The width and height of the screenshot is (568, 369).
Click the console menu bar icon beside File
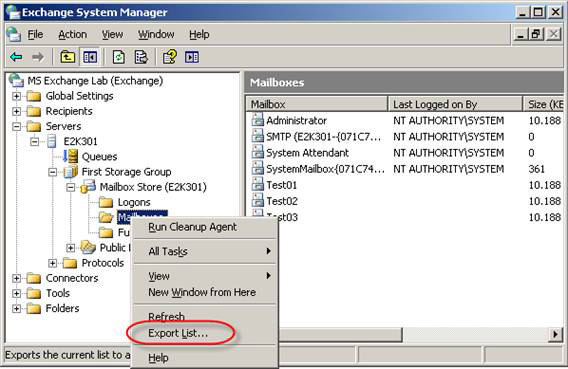13,34
